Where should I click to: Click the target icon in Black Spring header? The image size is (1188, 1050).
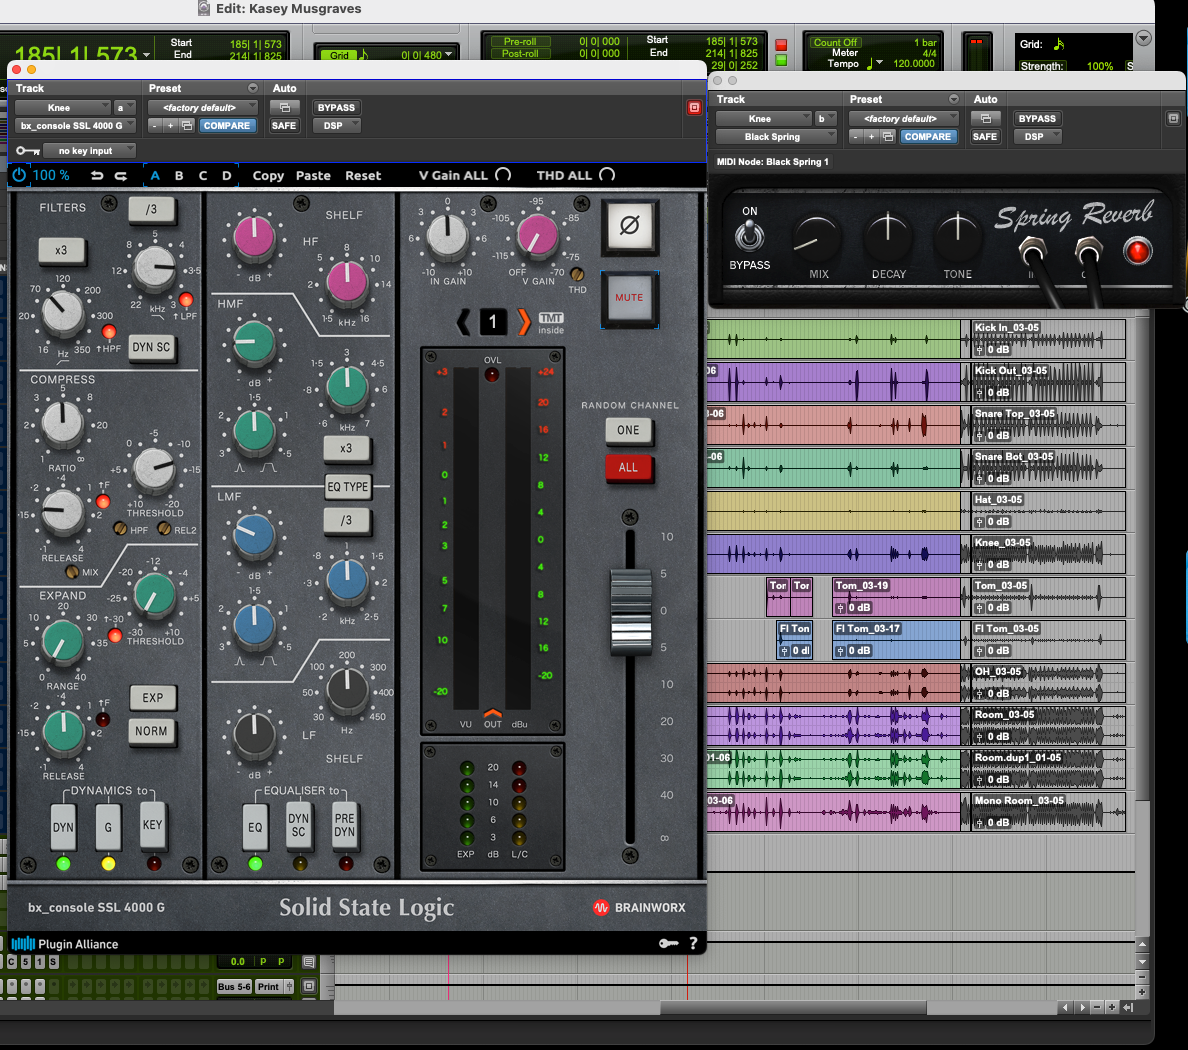pos(1173,118)
